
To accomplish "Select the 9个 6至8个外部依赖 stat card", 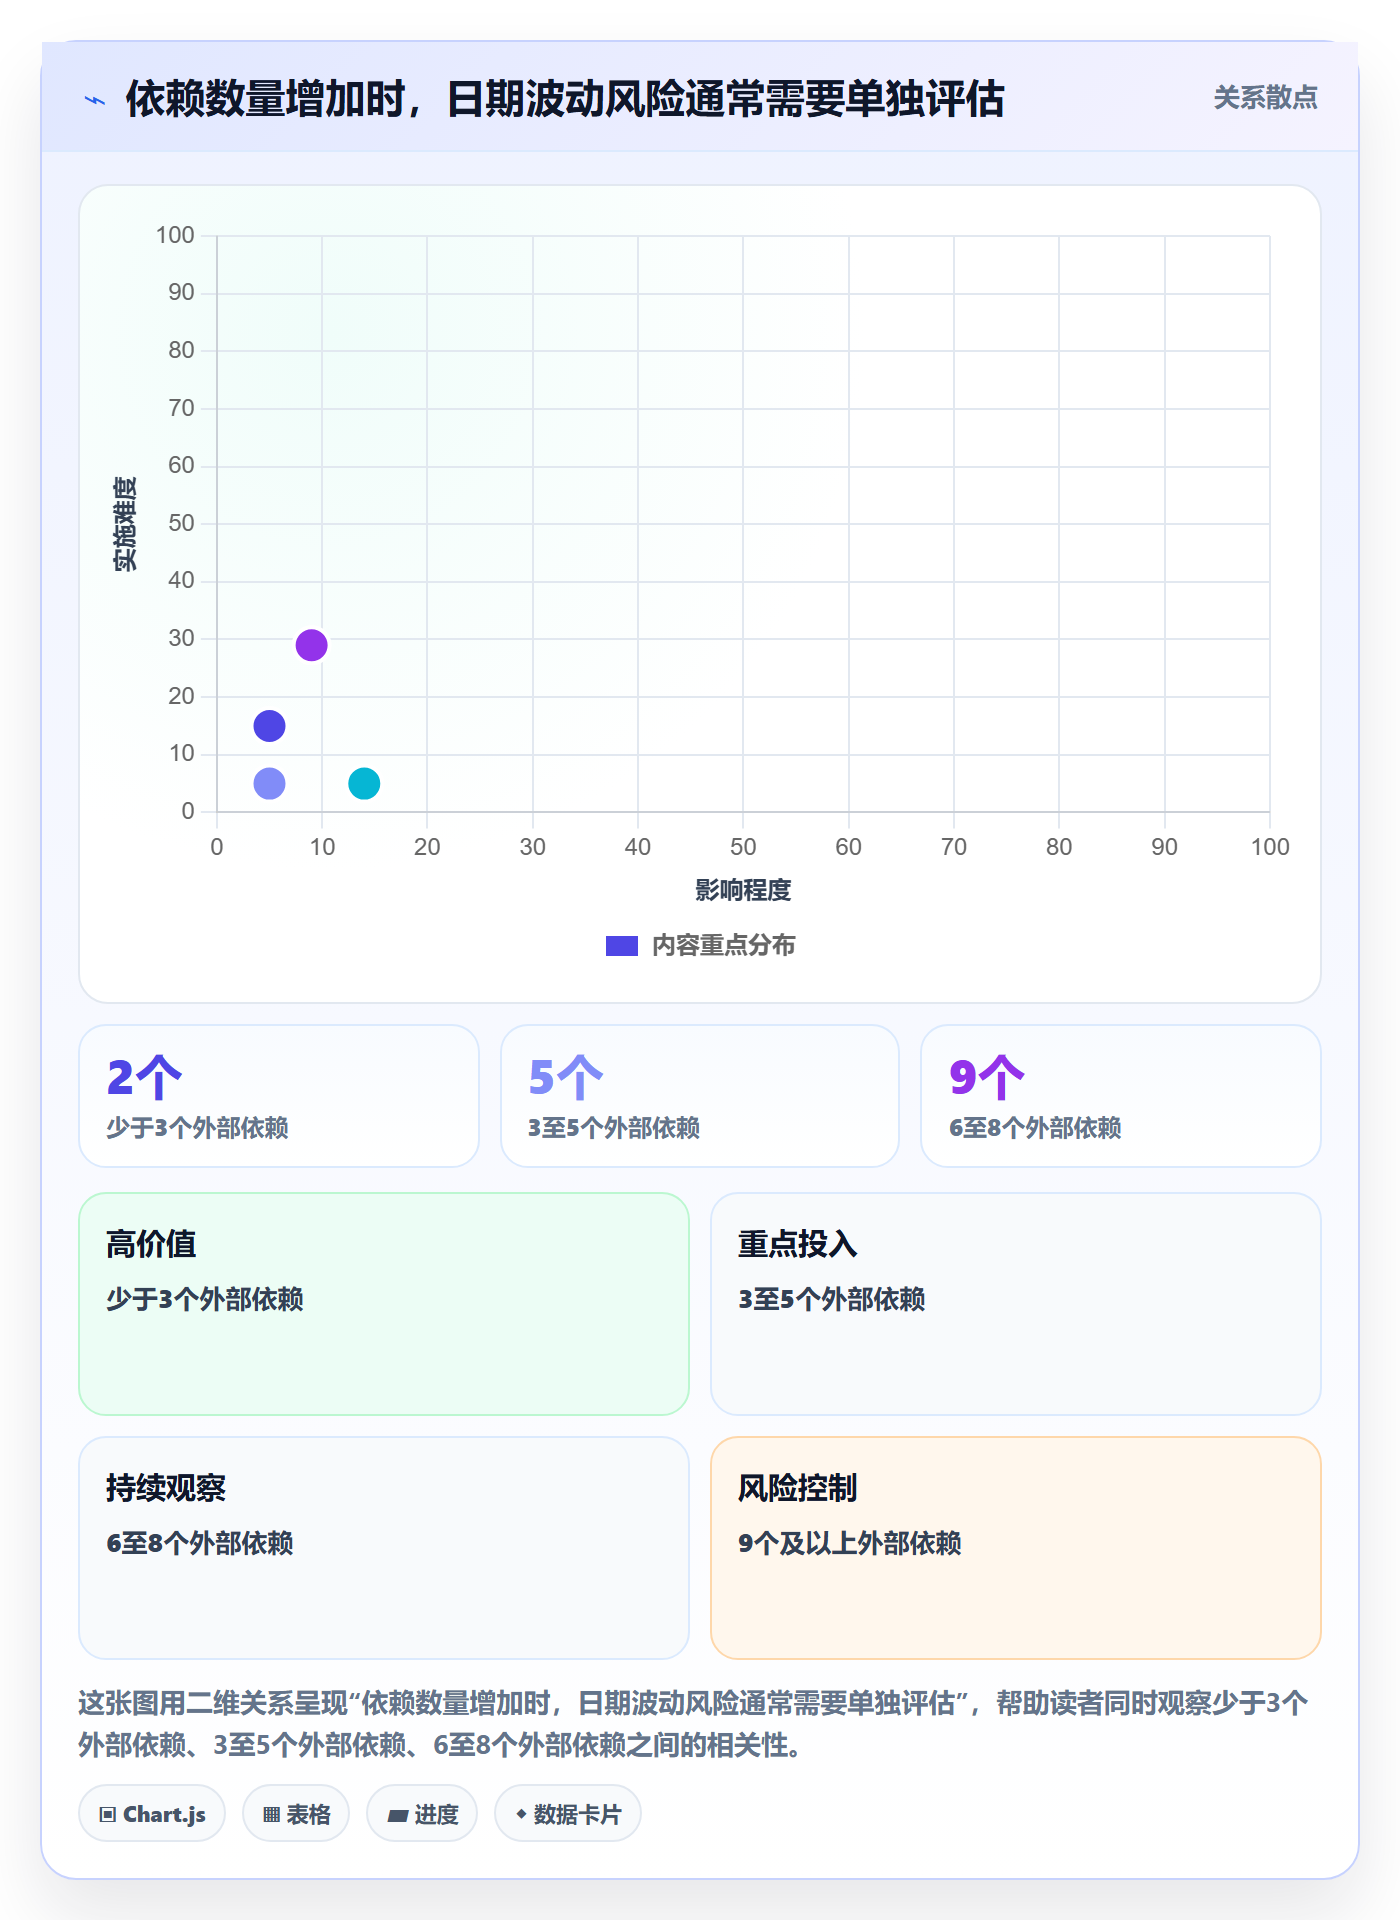I will point(1121,1096).
